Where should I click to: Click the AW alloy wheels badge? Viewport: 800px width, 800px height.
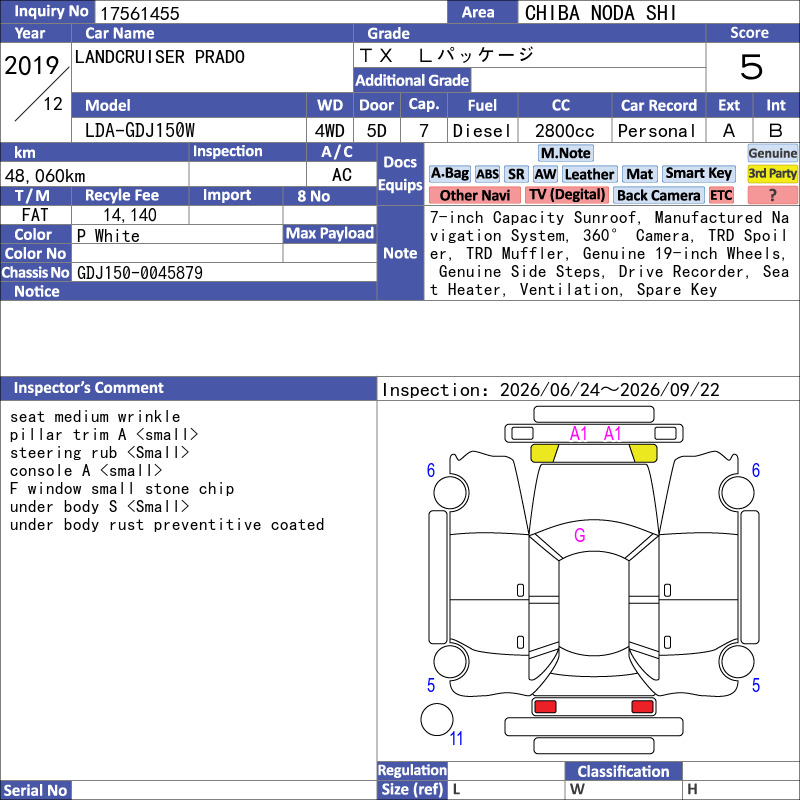[545, 174]
